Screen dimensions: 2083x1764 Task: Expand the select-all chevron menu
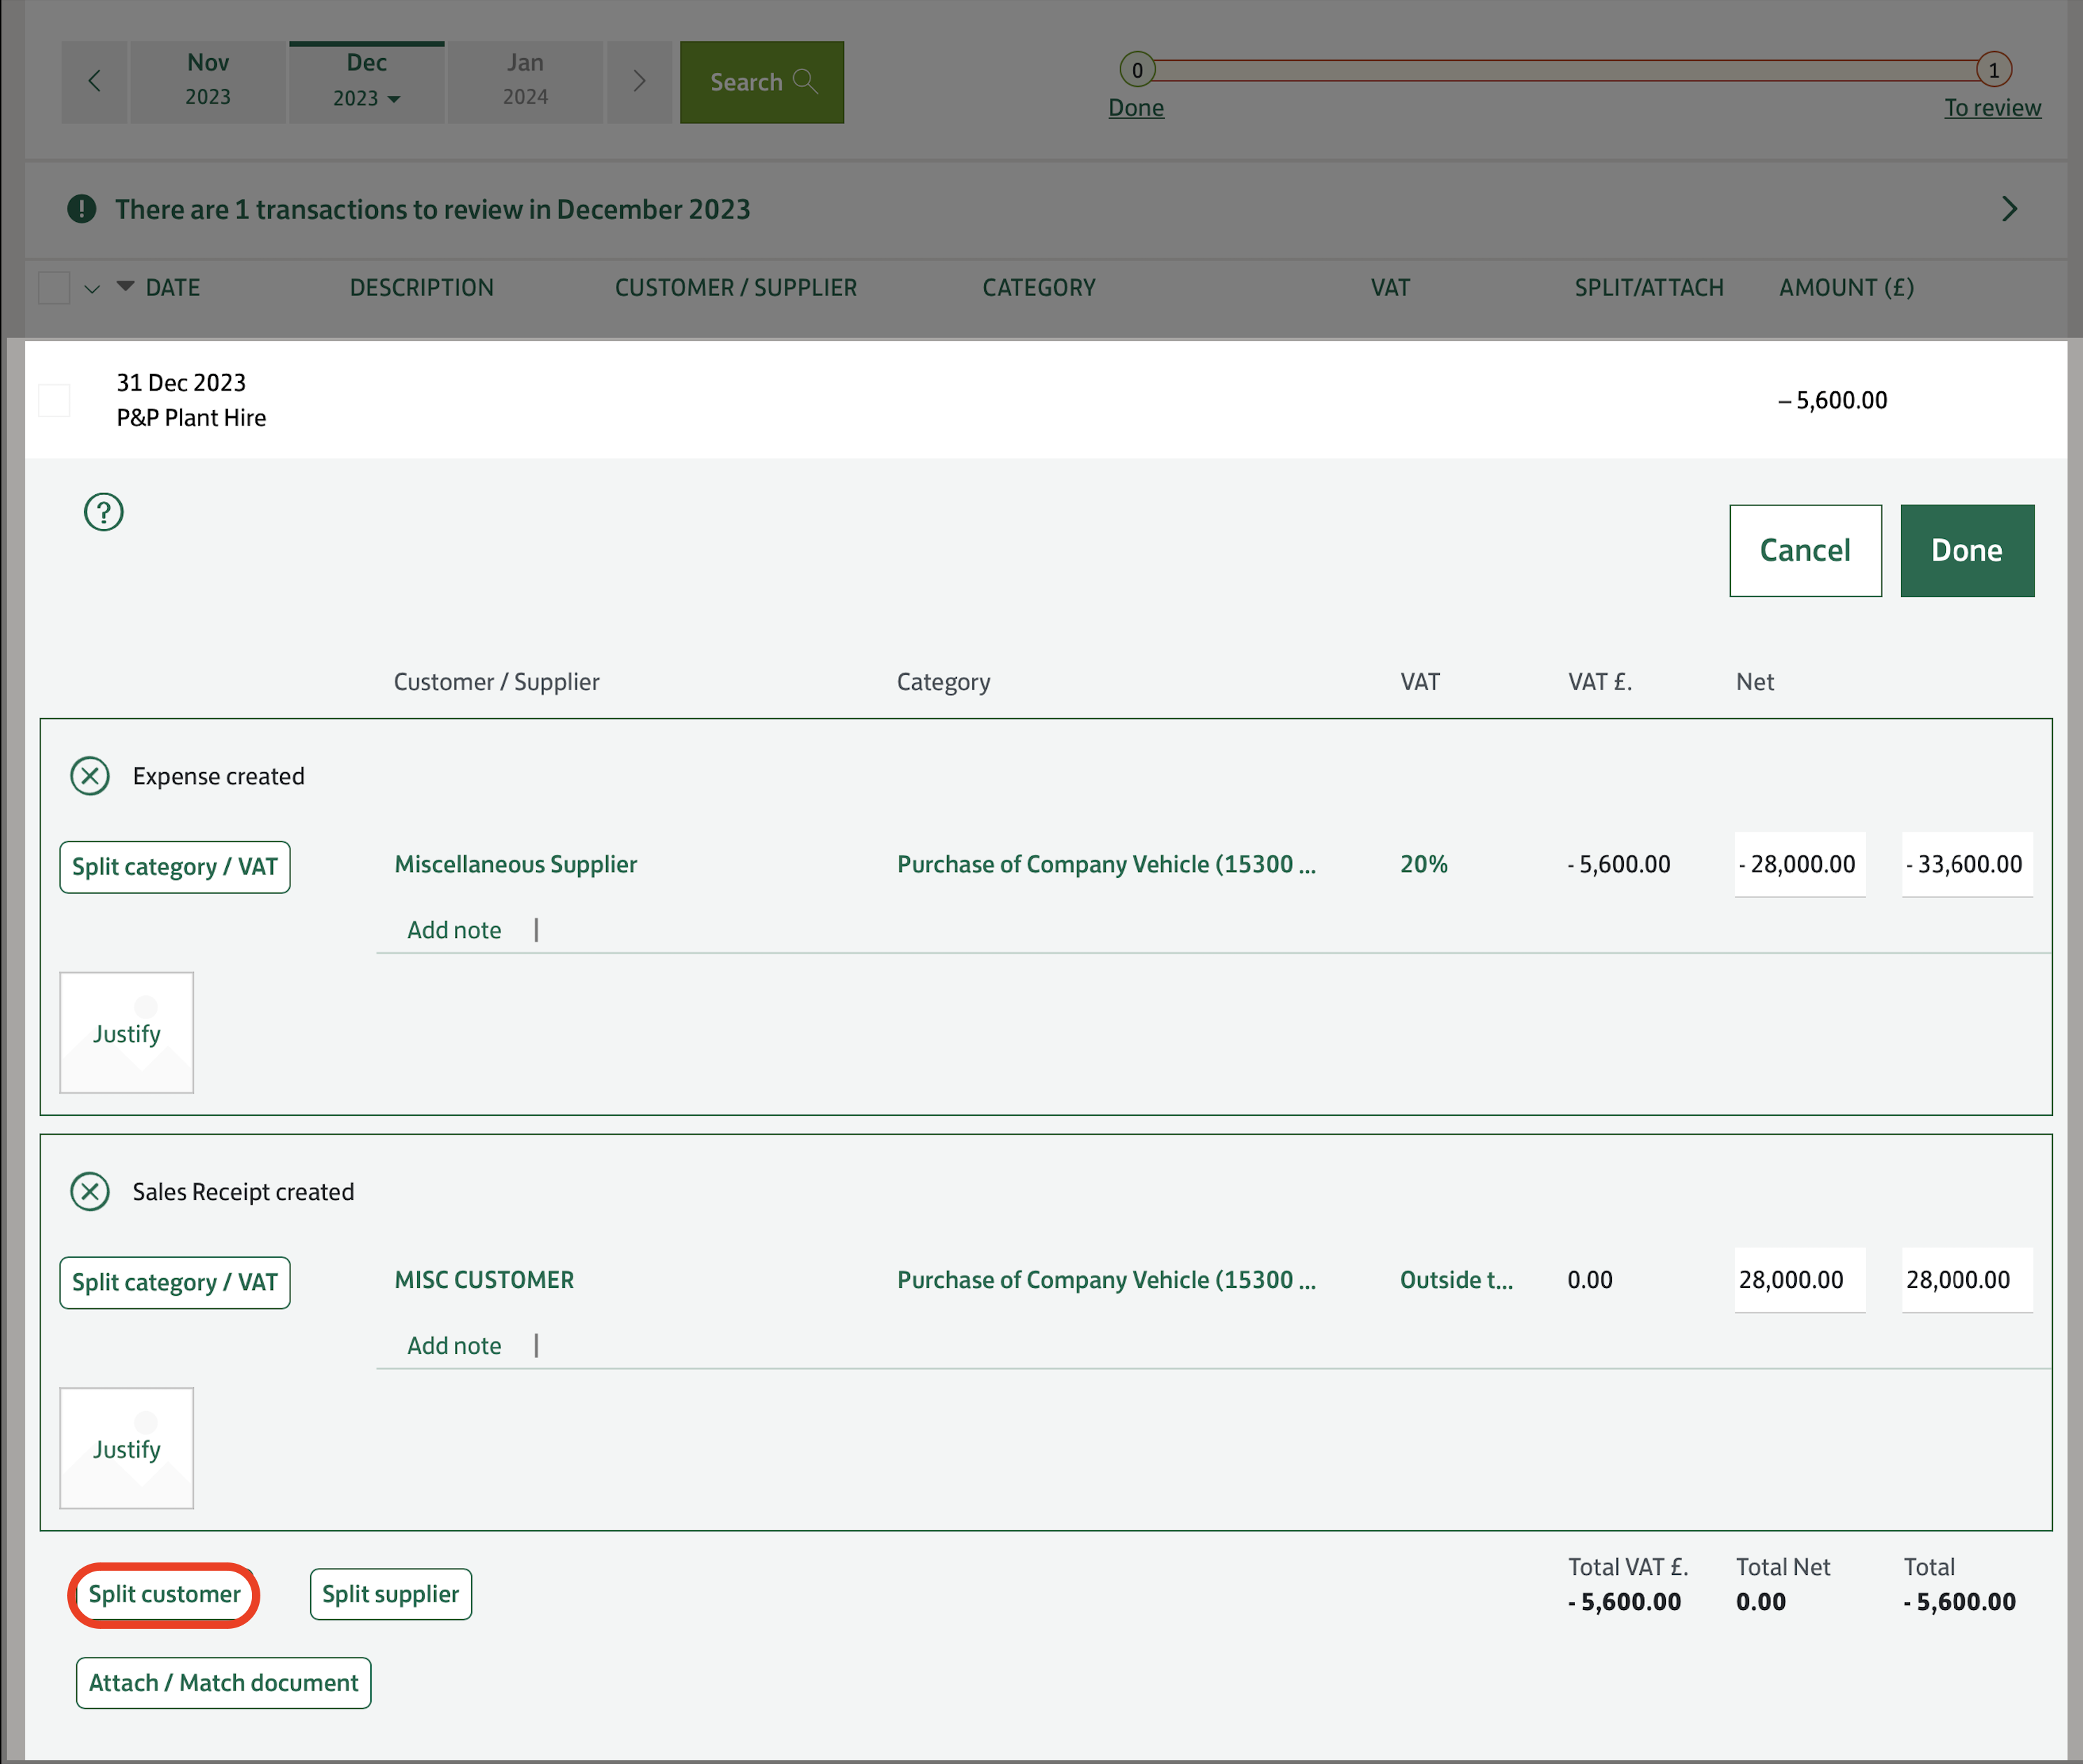pos(92,289)
